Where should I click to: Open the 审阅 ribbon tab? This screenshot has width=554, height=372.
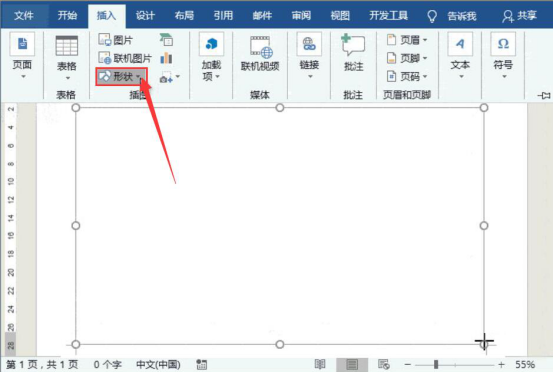point(301,16)
